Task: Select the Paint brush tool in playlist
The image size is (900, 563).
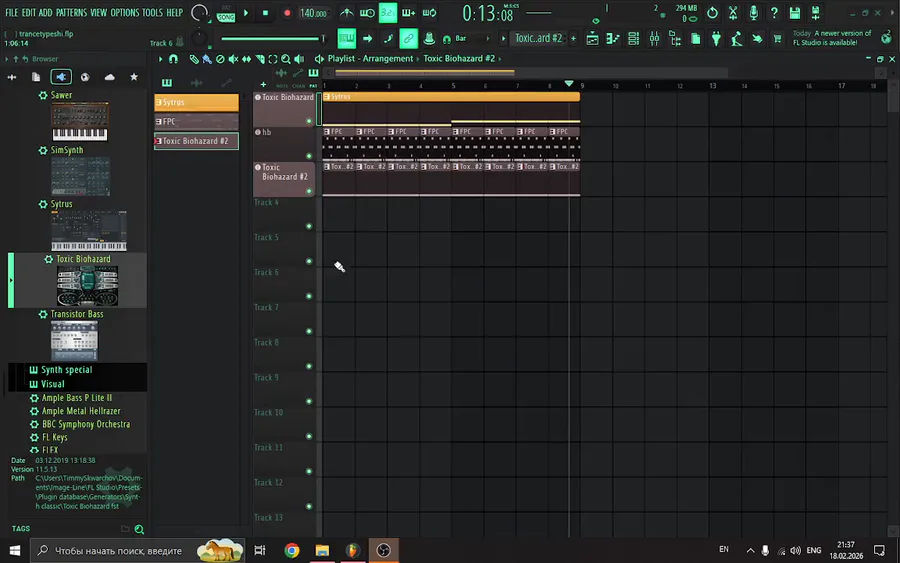Action: (x=207, y=59)
